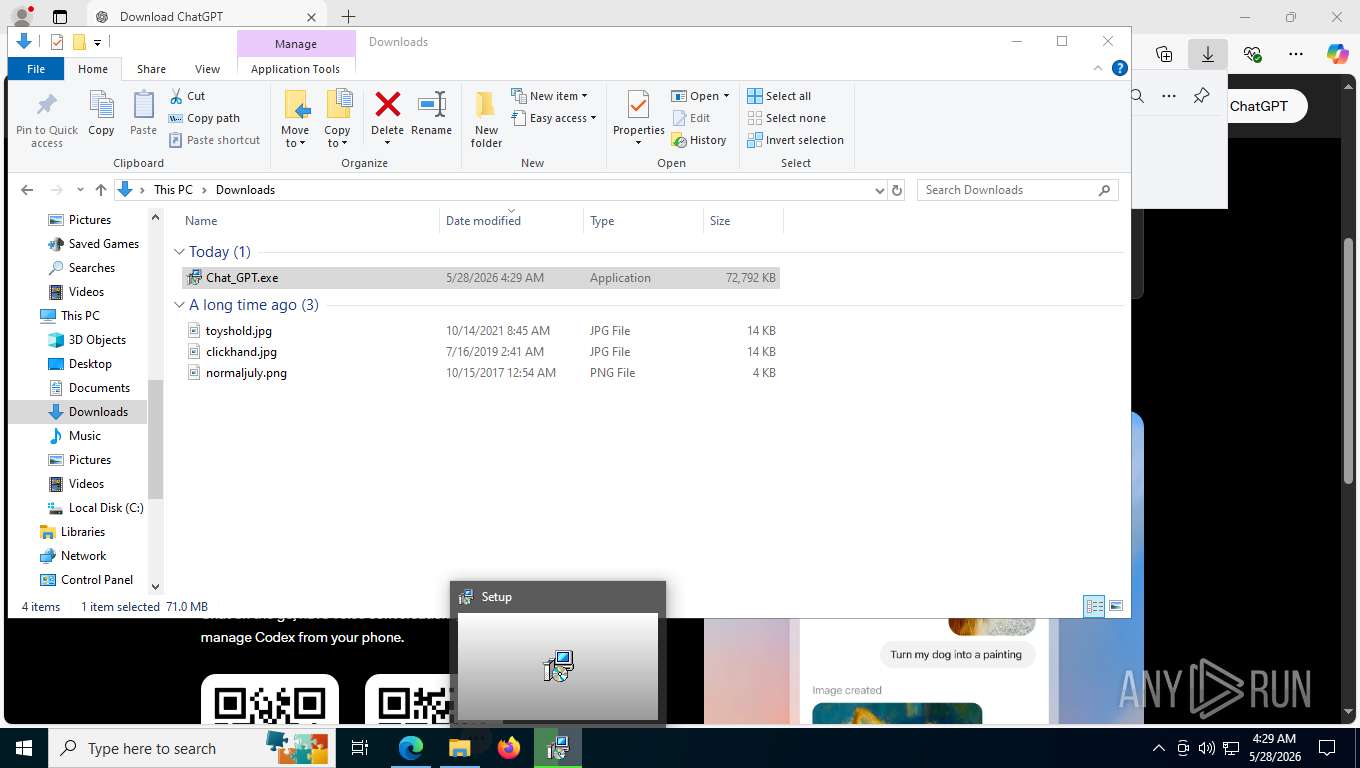Click the Manage contextual tab
This screenshot has height=768, width=1360.
[x=296, y=44]
